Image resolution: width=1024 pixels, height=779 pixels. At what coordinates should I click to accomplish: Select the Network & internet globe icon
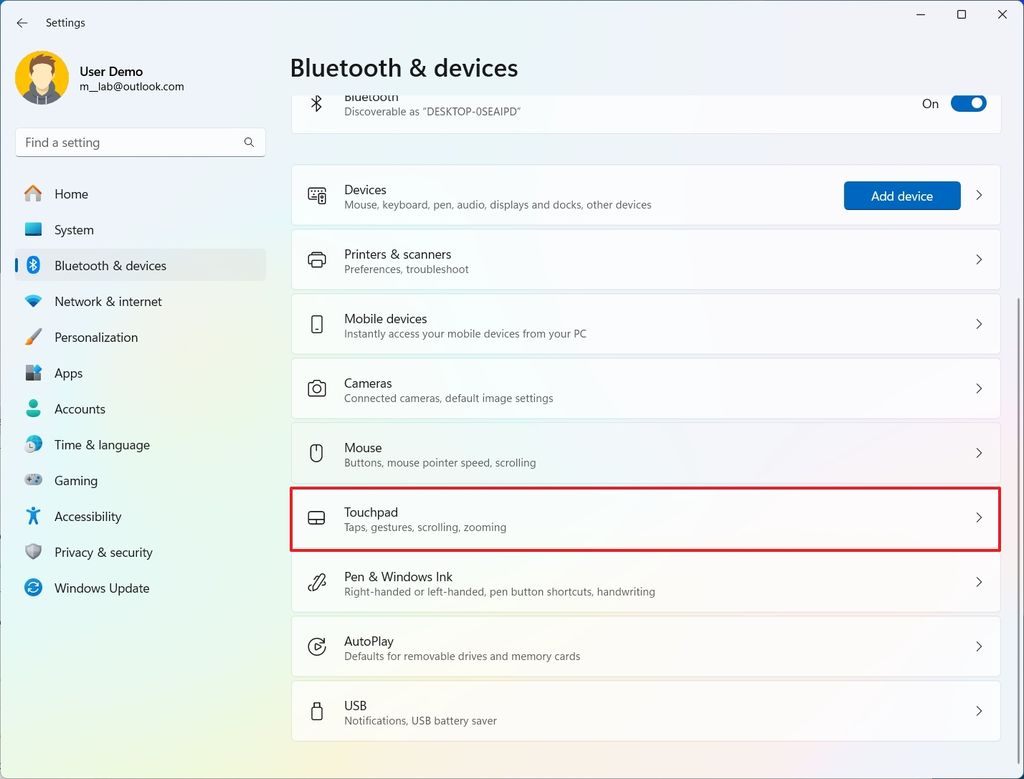click(x=35, y=301)
